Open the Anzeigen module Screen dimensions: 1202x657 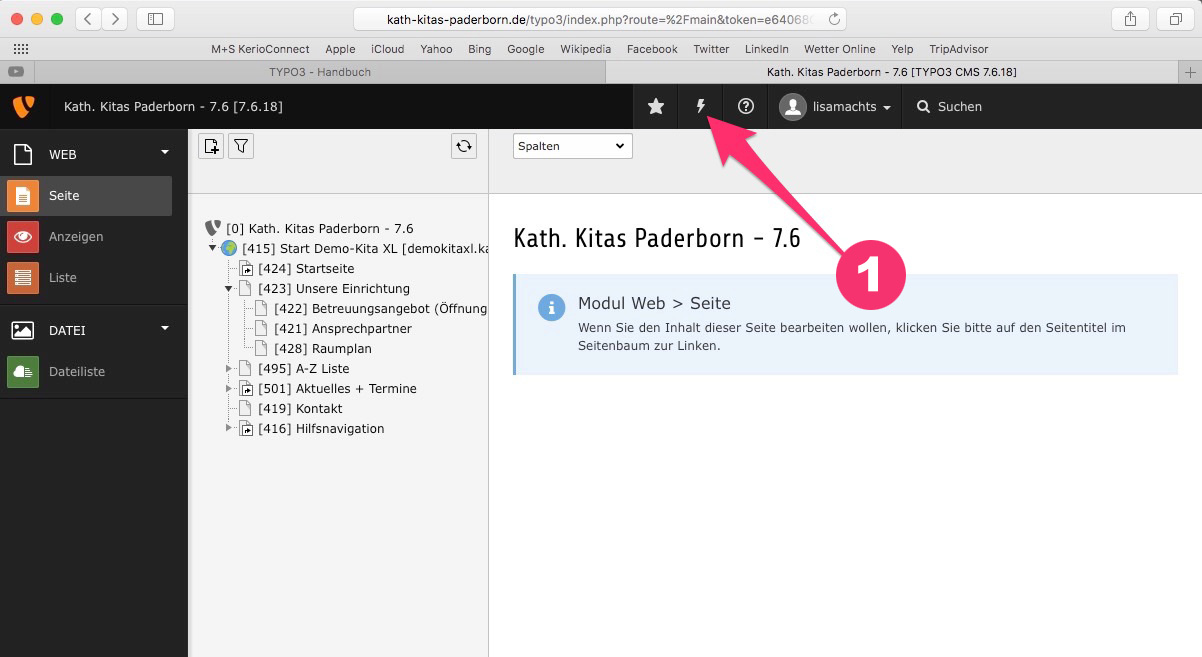pos(75,237)
